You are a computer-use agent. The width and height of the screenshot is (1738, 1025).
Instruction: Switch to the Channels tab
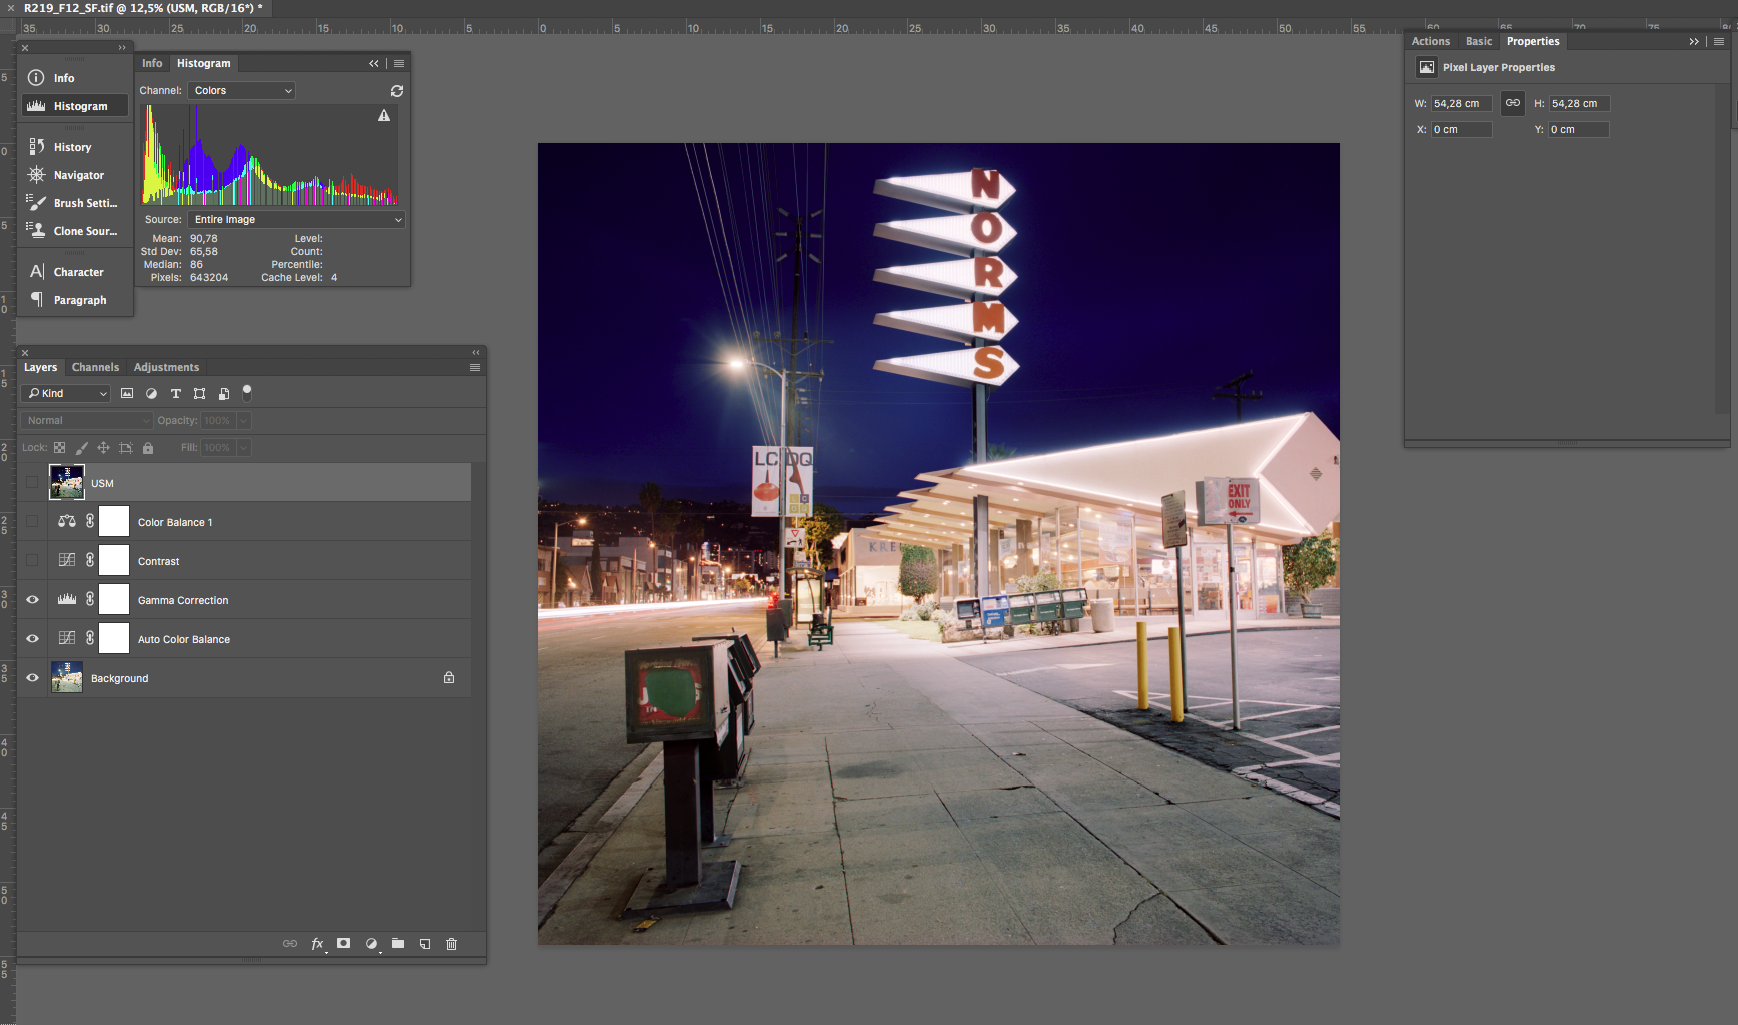pyautogui.click(x=95, y=367)
